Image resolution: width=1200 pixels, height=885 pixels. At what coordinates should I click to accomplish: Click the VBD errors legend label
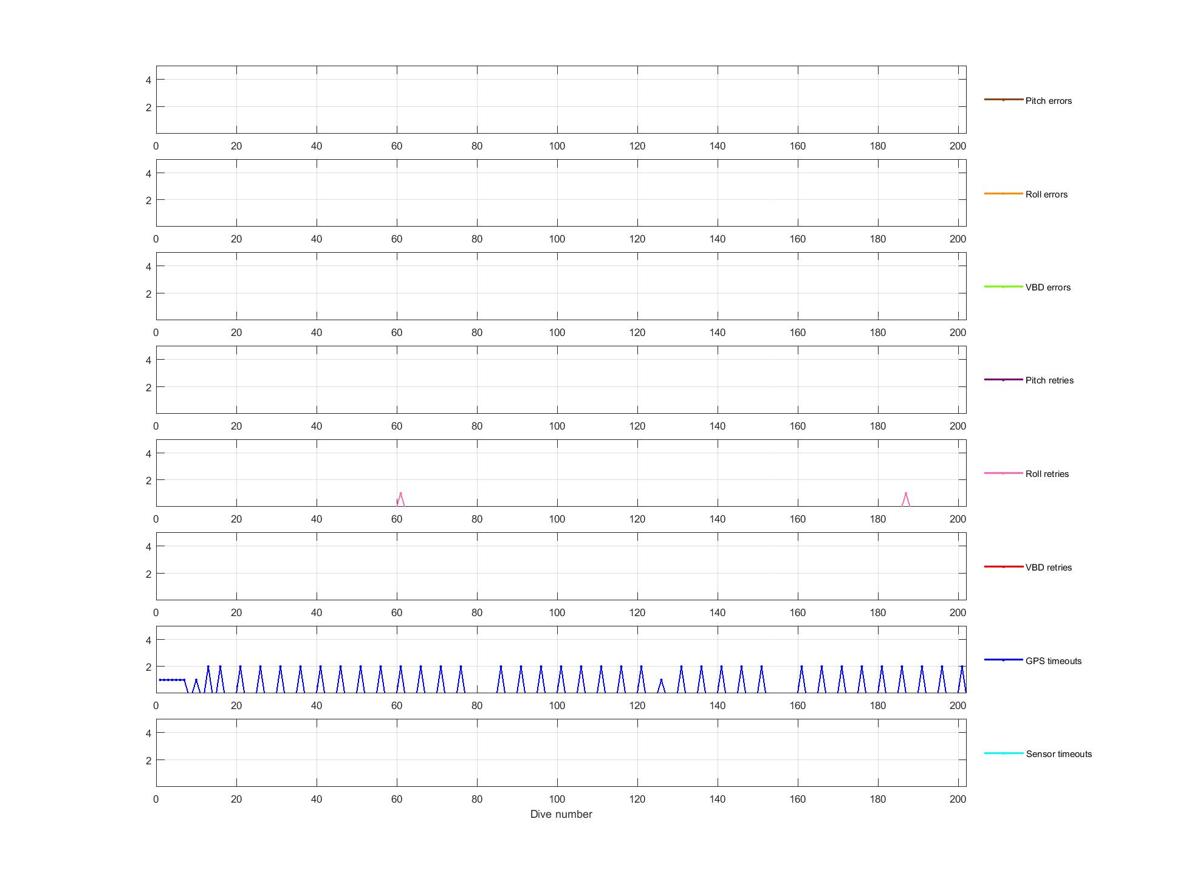[1047, 287]
